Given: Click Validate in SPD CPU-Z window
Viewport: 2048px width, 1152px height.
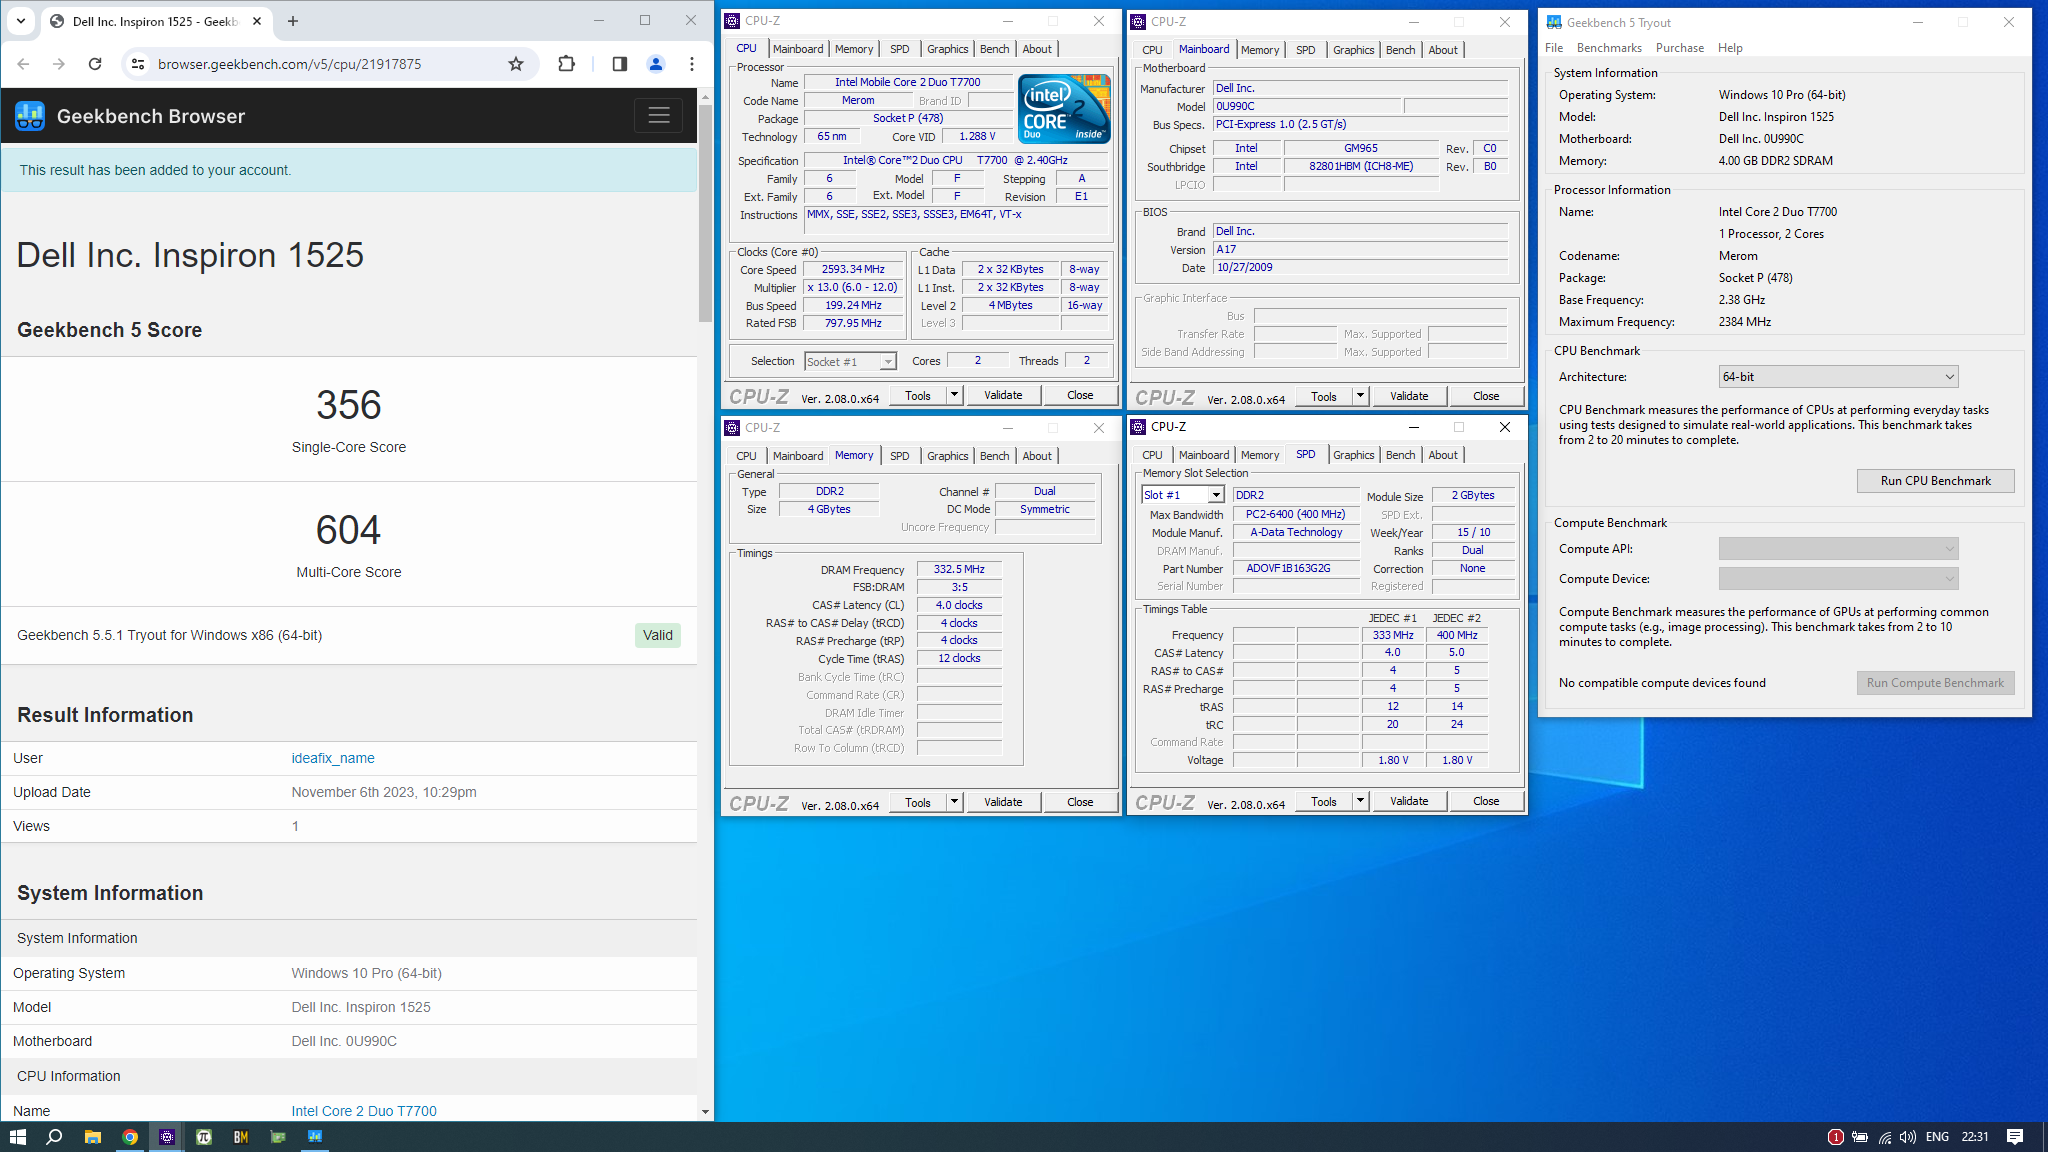Looking at the screenshot, I should coord(1409,801).
